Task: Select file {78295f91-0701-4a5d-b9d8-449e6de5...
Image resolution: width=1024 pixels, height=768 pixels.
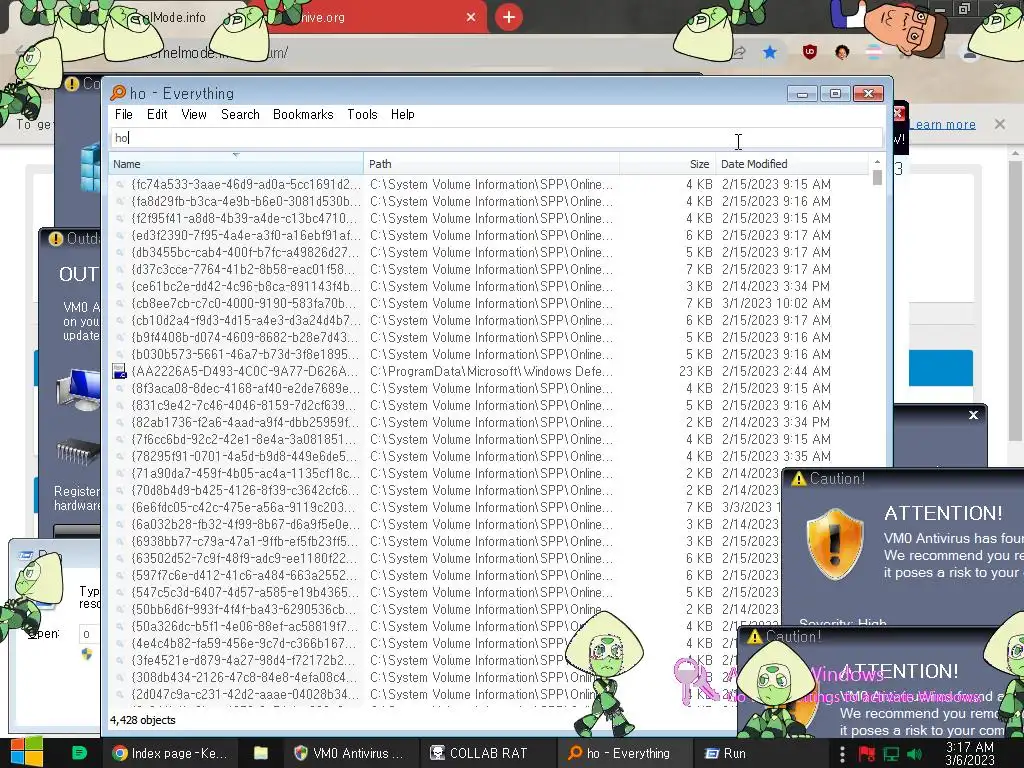Action: pyautogui.click(x=246, y=456)
